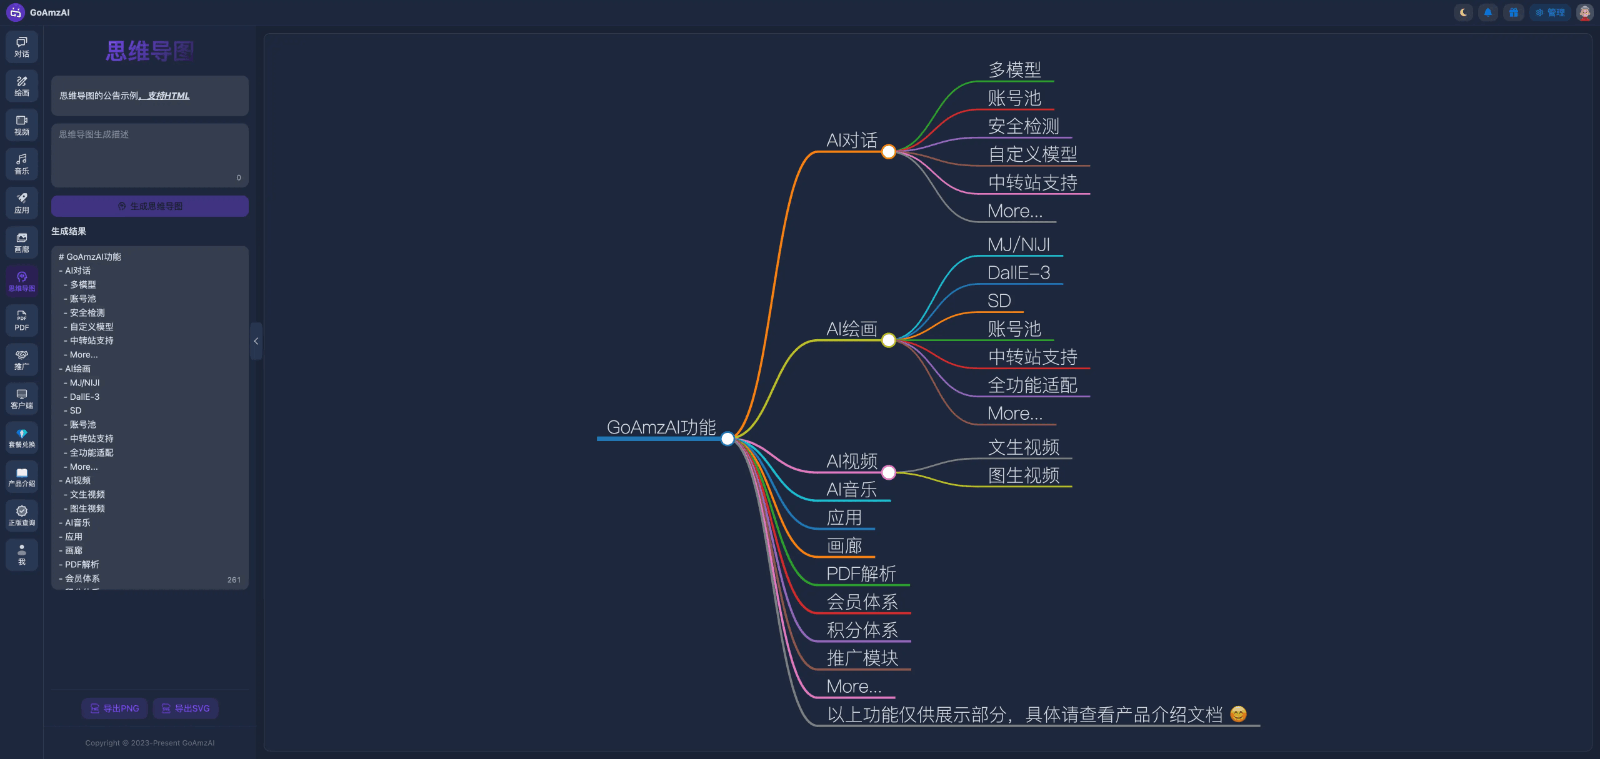Select the DallE-3 mind map node
This screenshot has width=1600, height=759.
(x=1019, y=272)
